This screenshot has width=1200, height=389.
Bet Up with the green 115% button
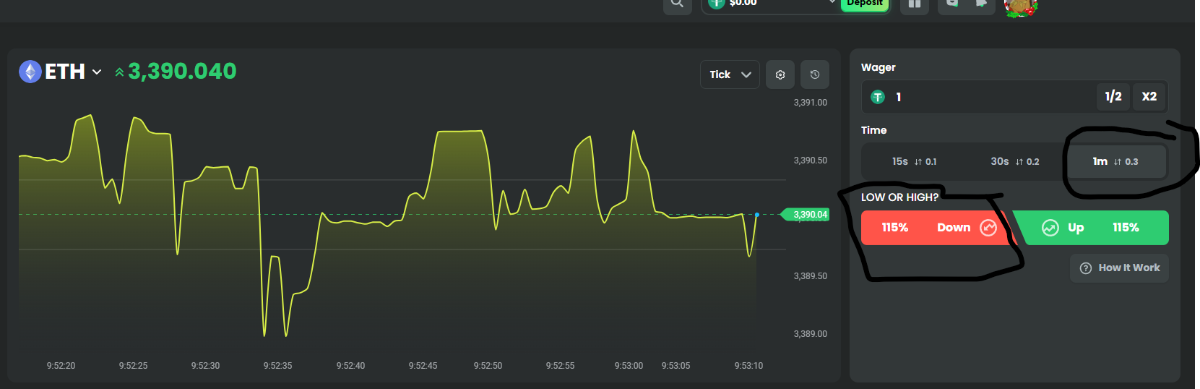1091,227
